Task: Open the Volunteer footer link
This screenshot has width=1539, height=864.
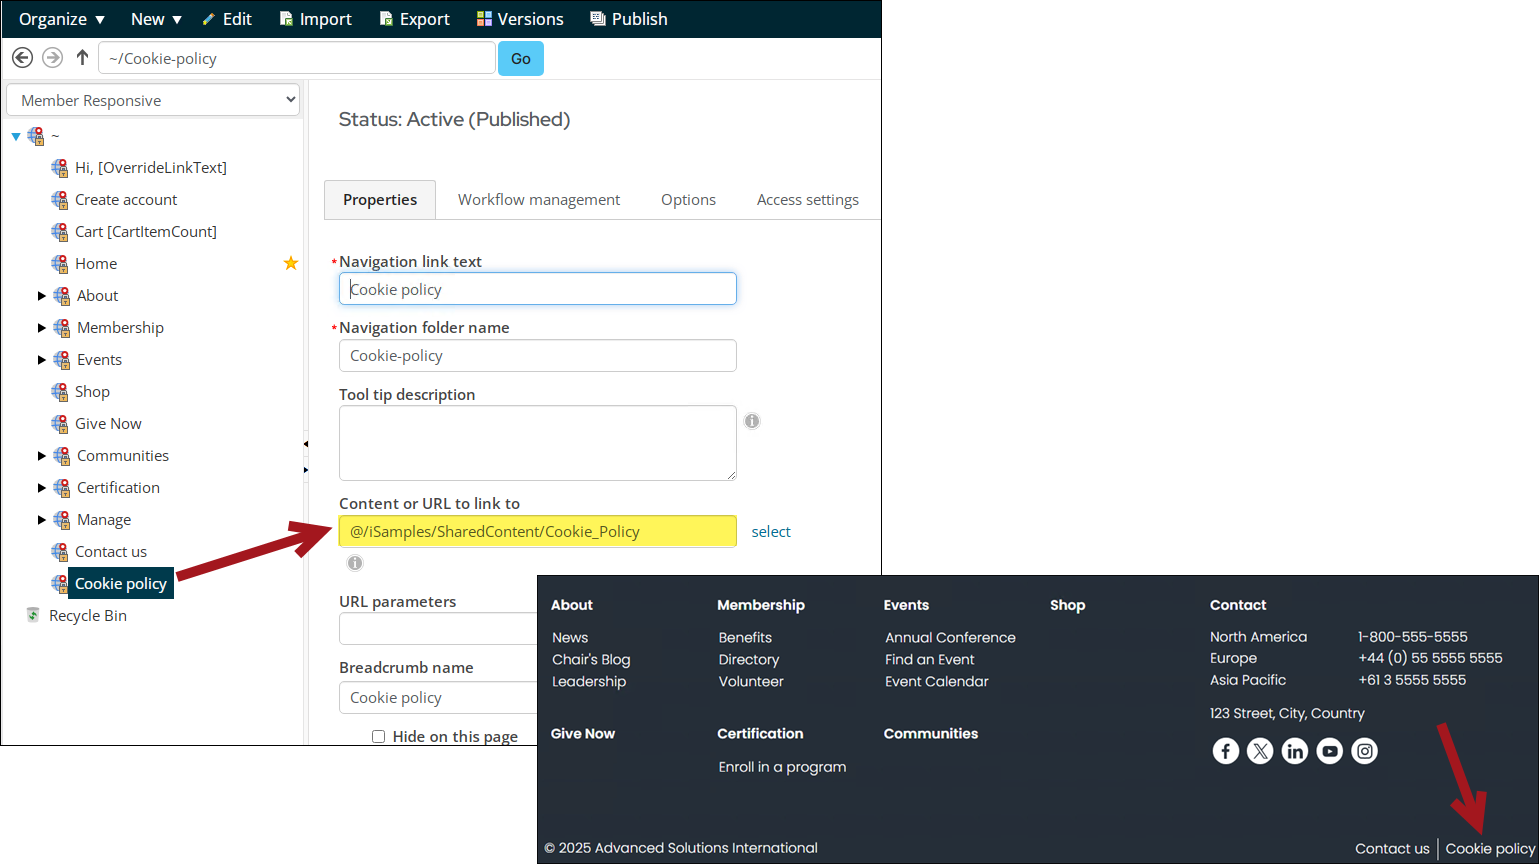Action: (x=751, y=682)
